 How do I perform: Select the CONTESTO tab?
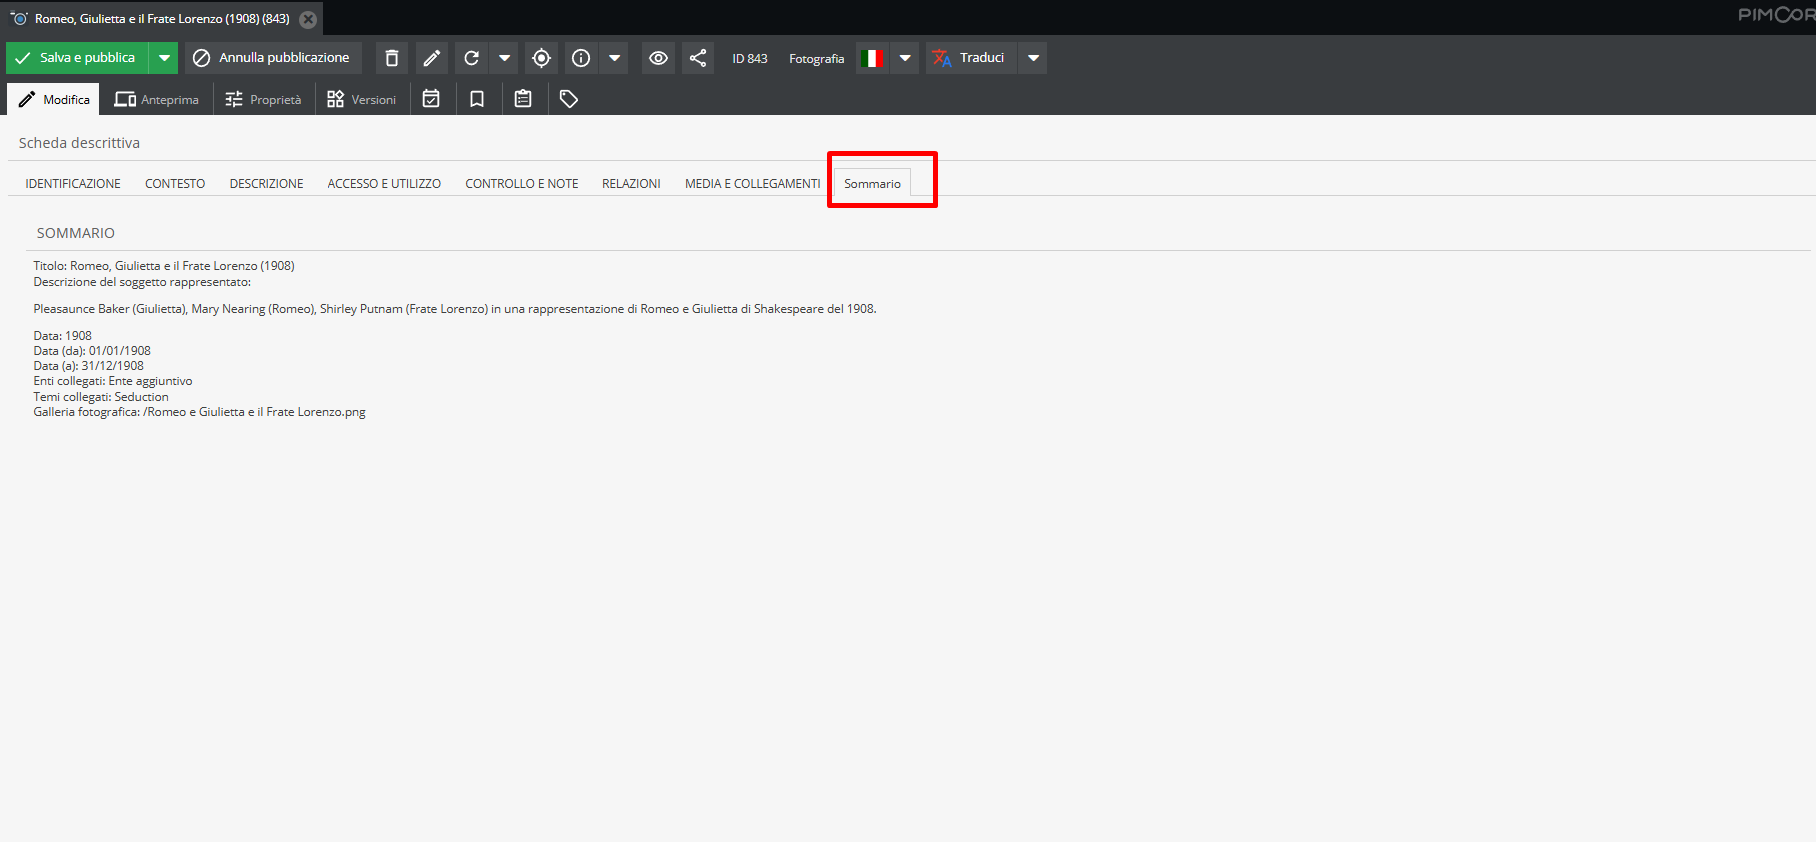[x=175, y=184]
